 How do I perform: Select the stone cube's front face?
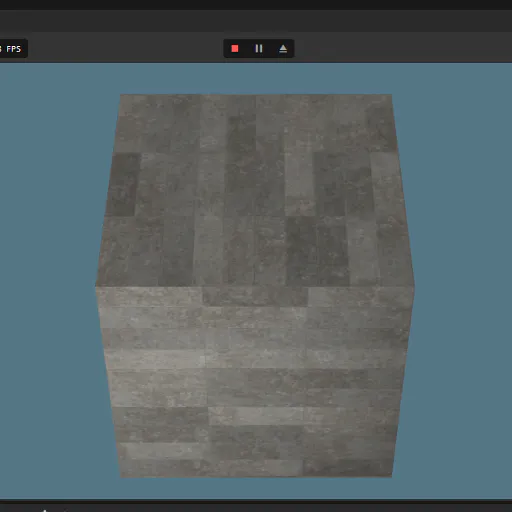pyautogui.click(x=255, y=382)
